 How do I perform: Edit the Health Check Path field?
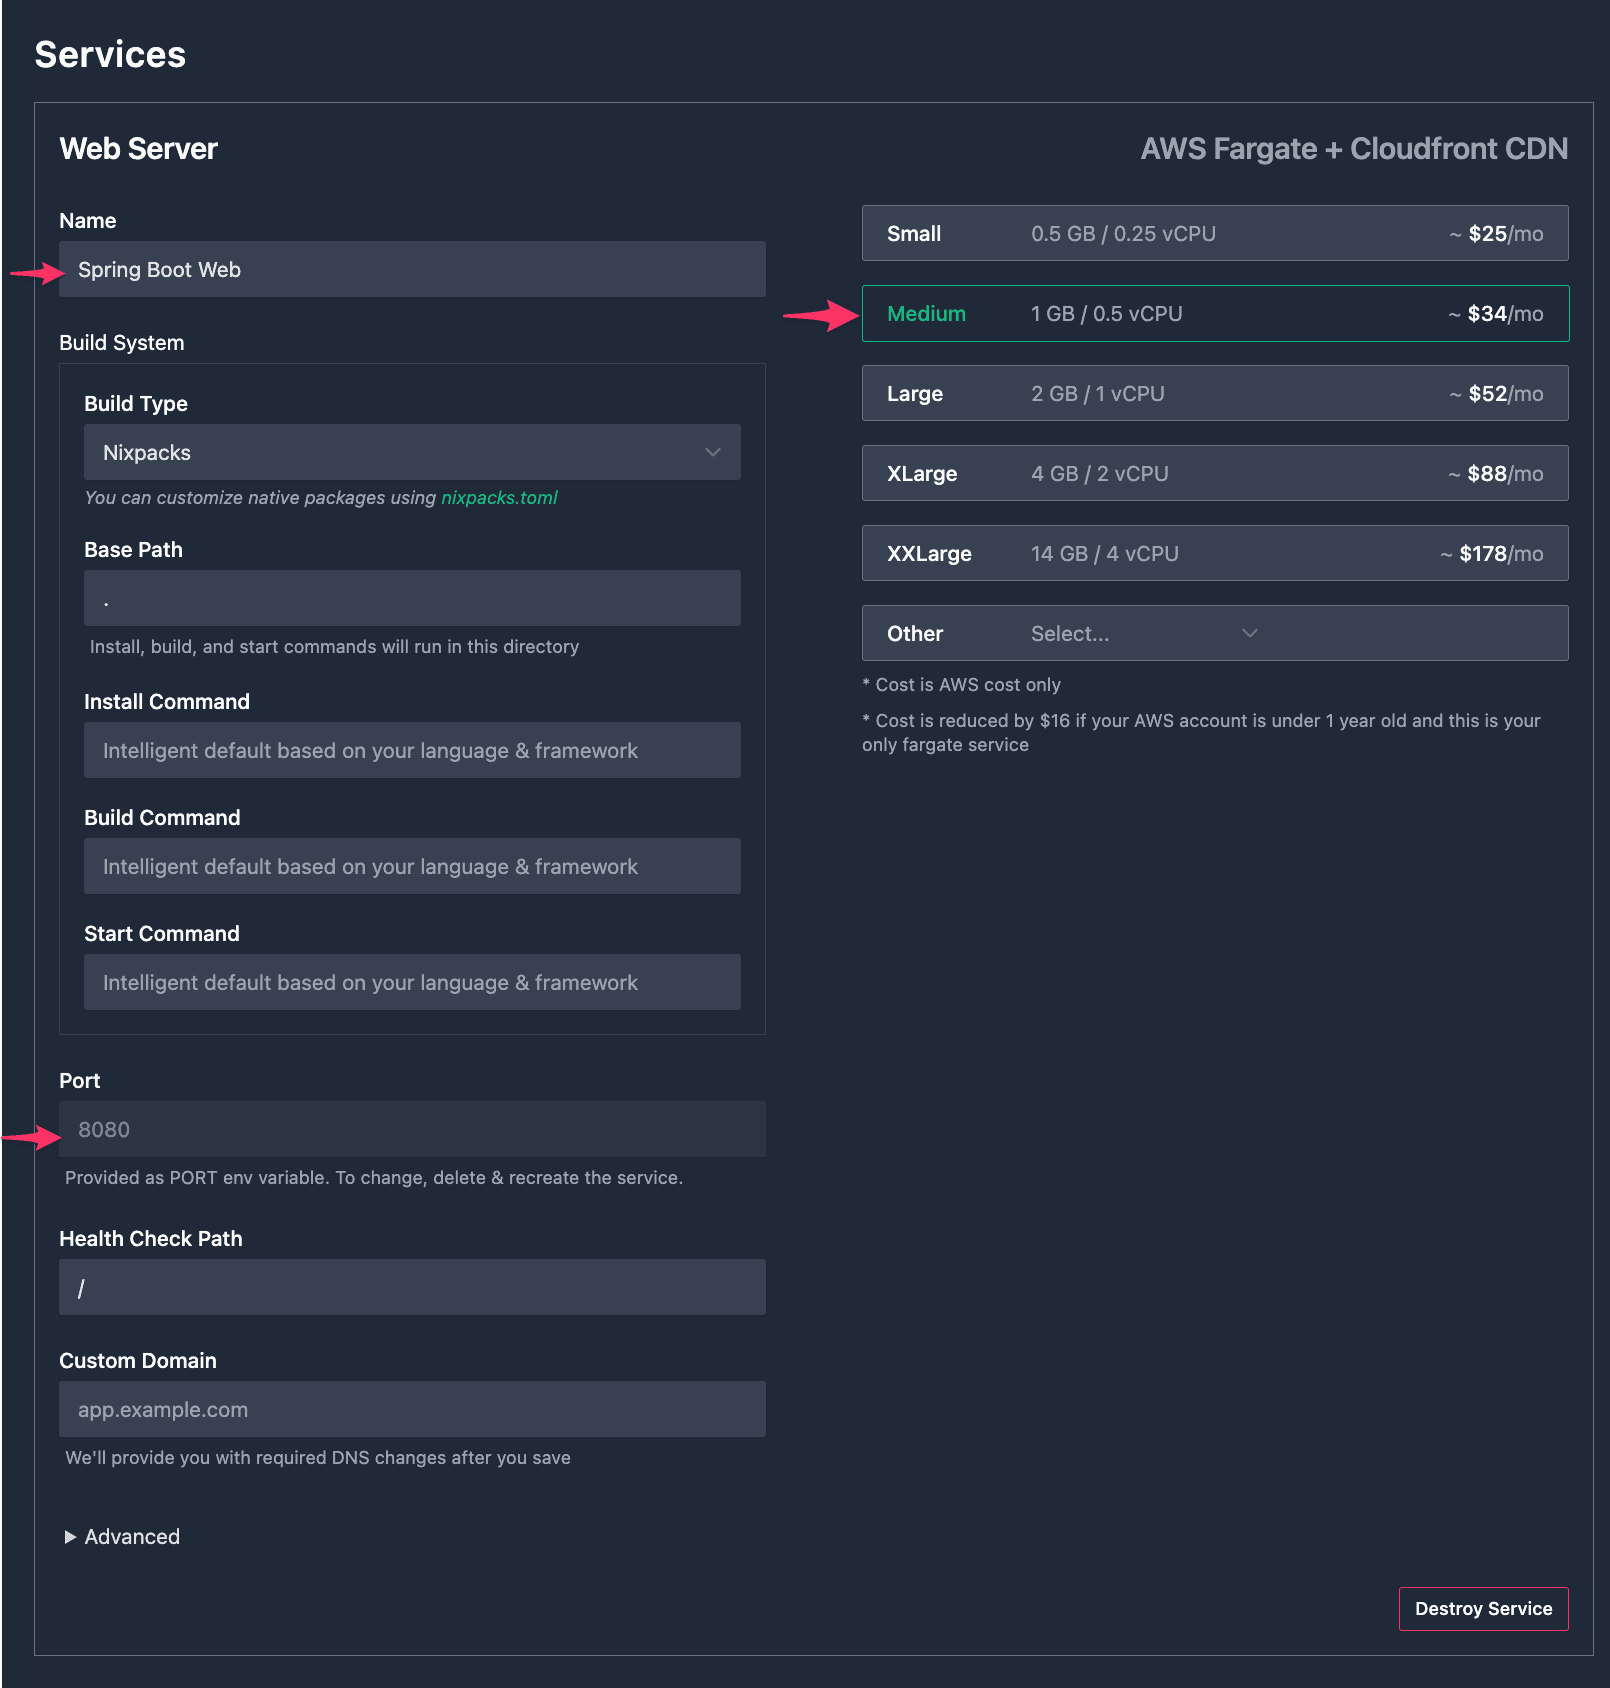coord(412,1287)
